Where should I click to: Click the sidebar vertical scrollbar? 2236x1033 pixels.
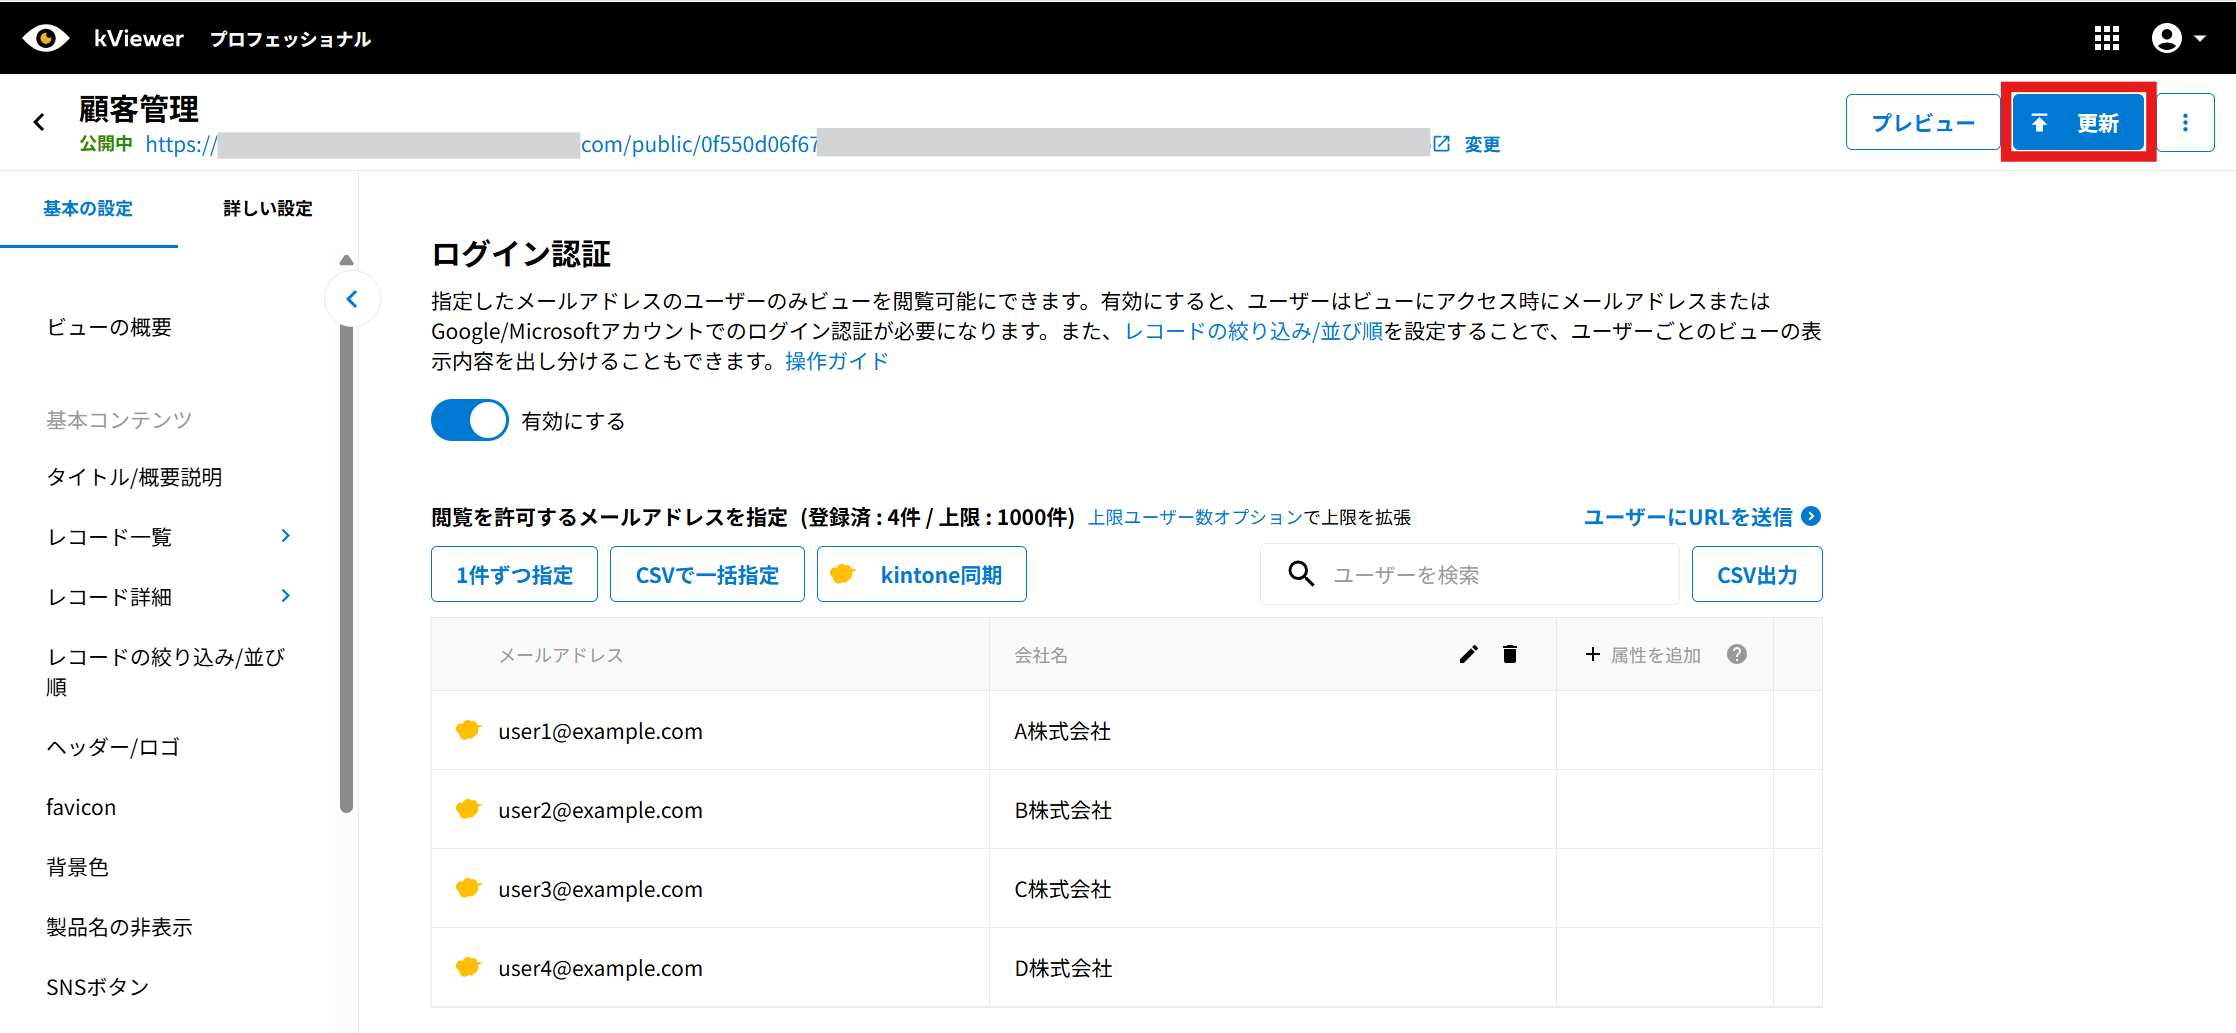346,560
